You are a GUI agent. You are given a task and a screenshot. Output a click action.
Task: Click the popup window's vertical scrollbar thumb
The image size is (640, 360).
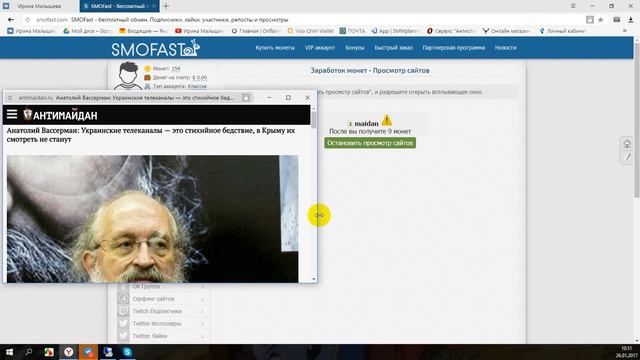click(313, 120)
